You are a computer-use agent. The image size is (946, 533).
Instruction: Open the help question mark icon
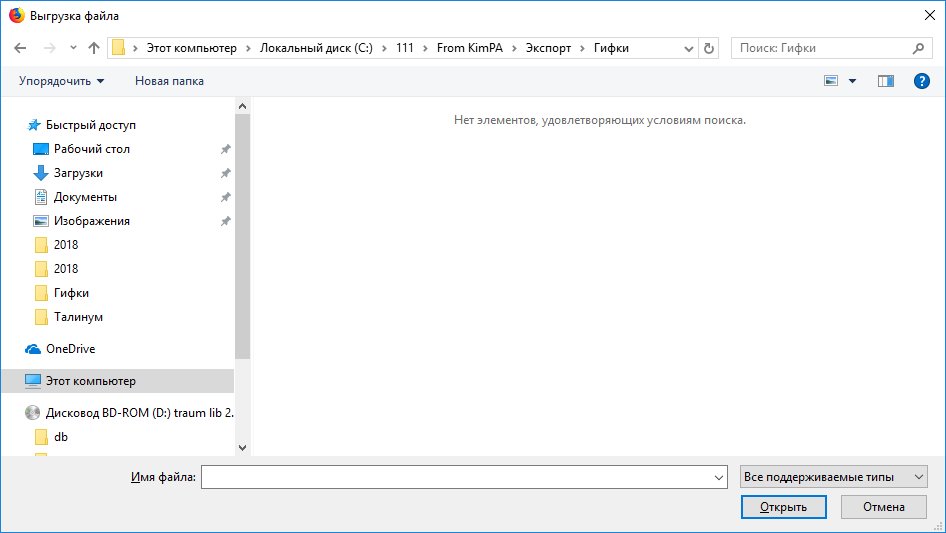point(922,81)
